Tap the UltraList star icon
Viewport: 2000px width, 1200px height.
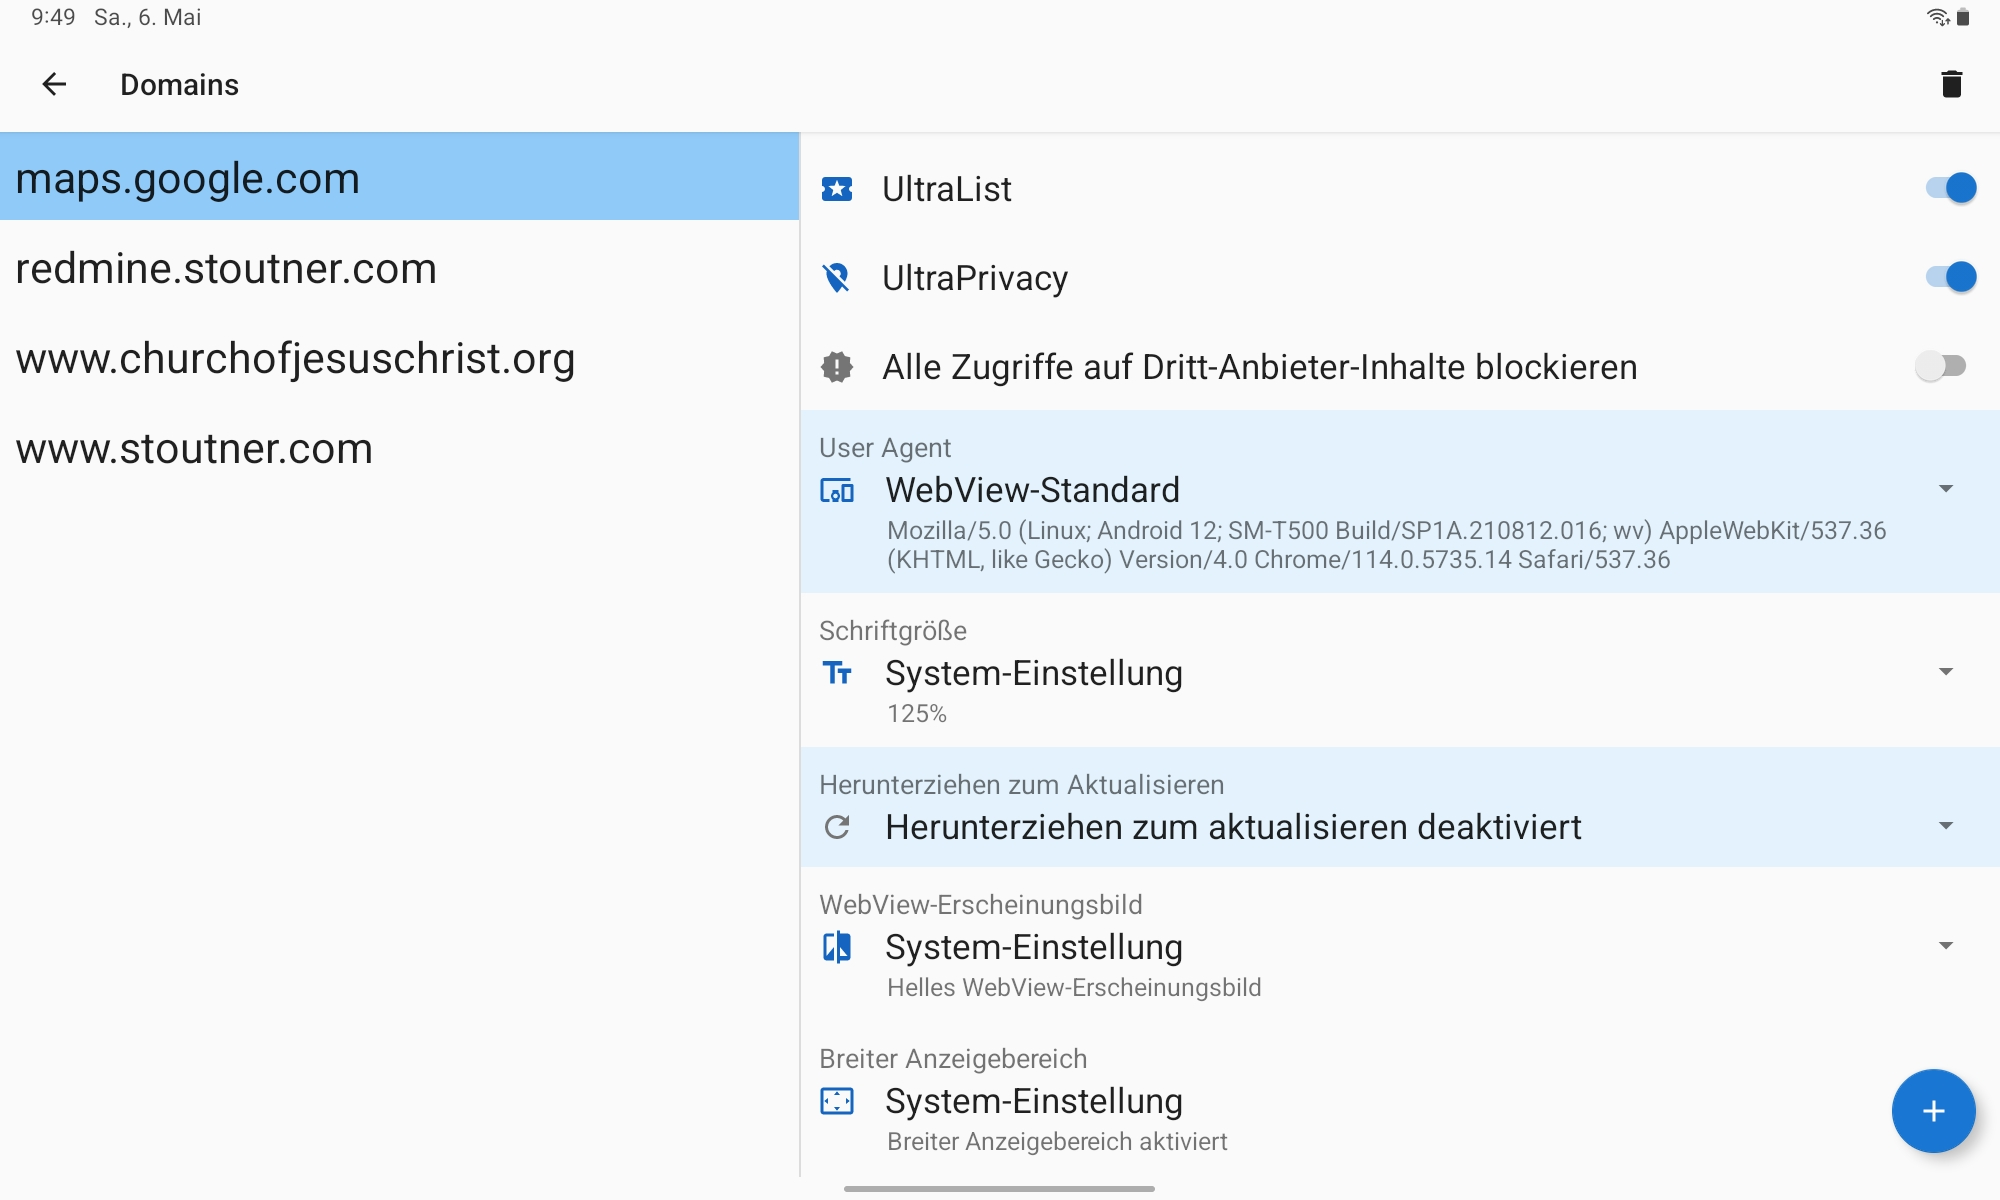pos(837,189)
